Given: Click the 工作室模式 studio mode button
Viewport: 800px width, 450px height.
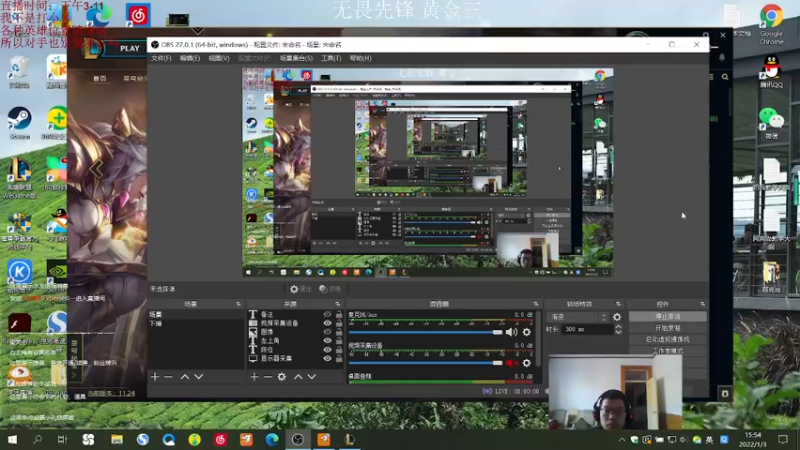Looking at the screenshot, I should click(x=667, y=351).
